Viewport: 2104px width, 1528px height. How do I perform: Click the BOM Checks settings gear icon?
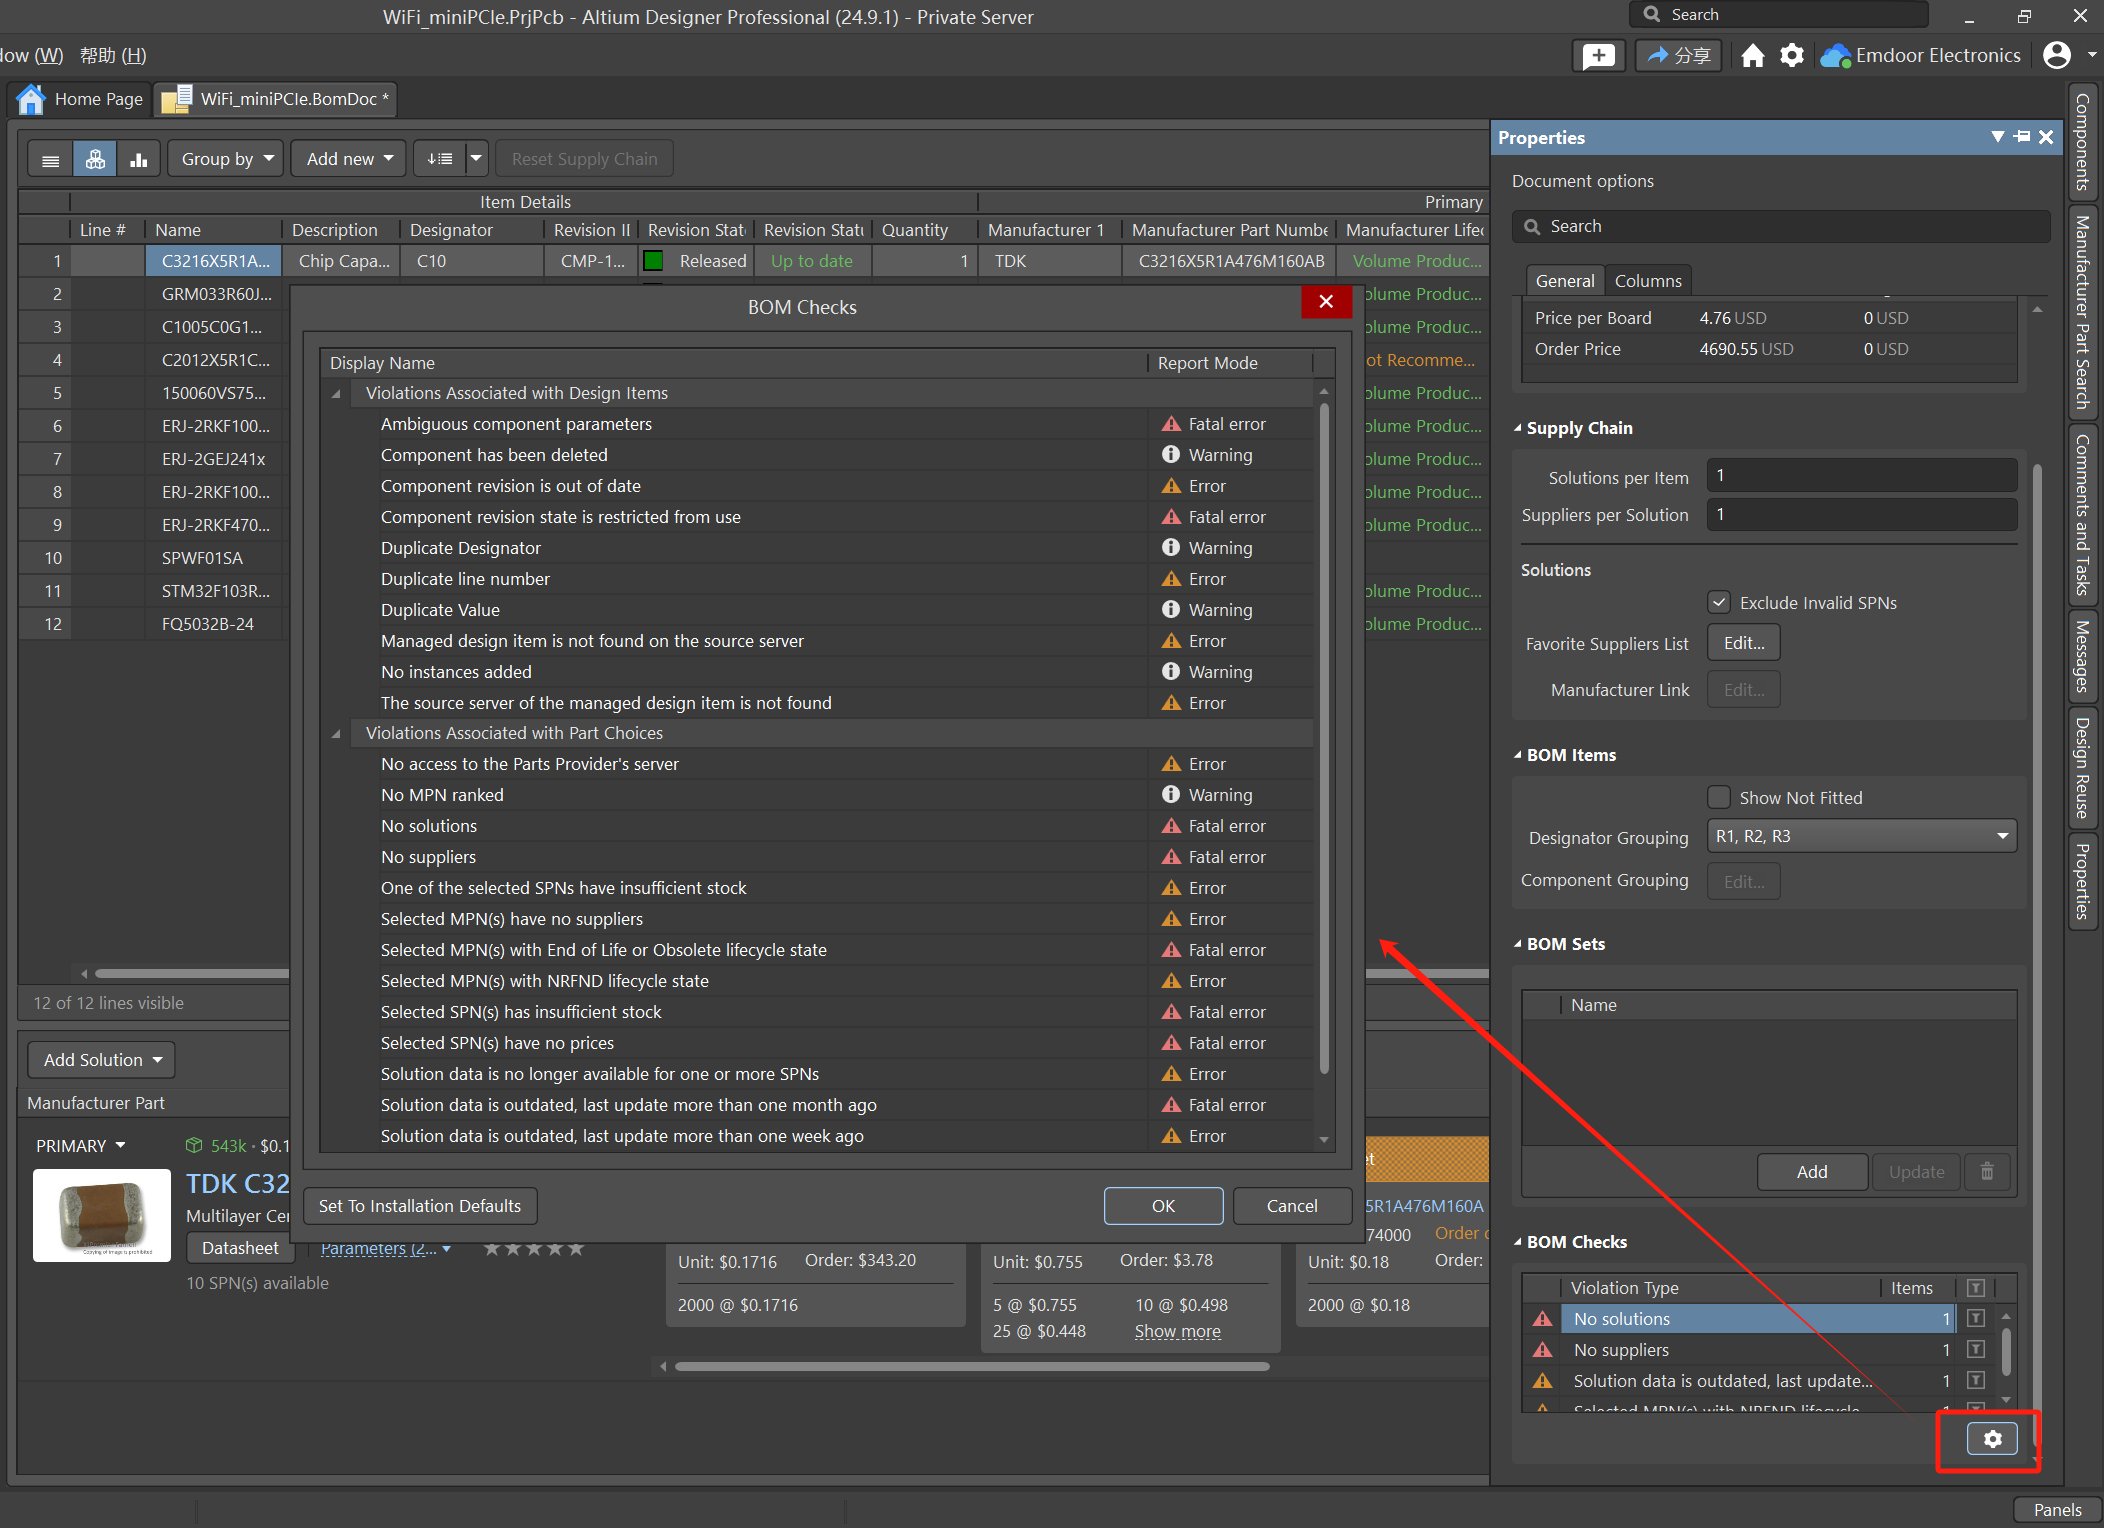[1992, 1439]
